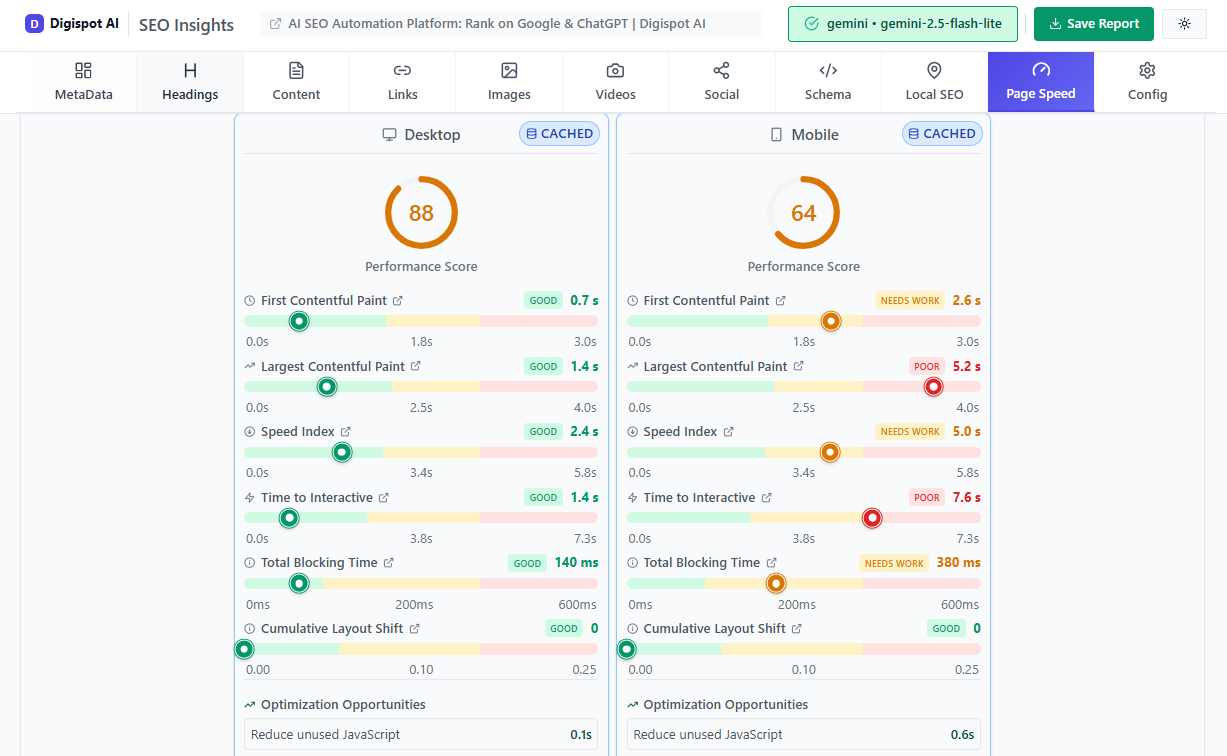
Task: Open the Config gear icon
Action: pyautogui.click(x=1146, y=71)
